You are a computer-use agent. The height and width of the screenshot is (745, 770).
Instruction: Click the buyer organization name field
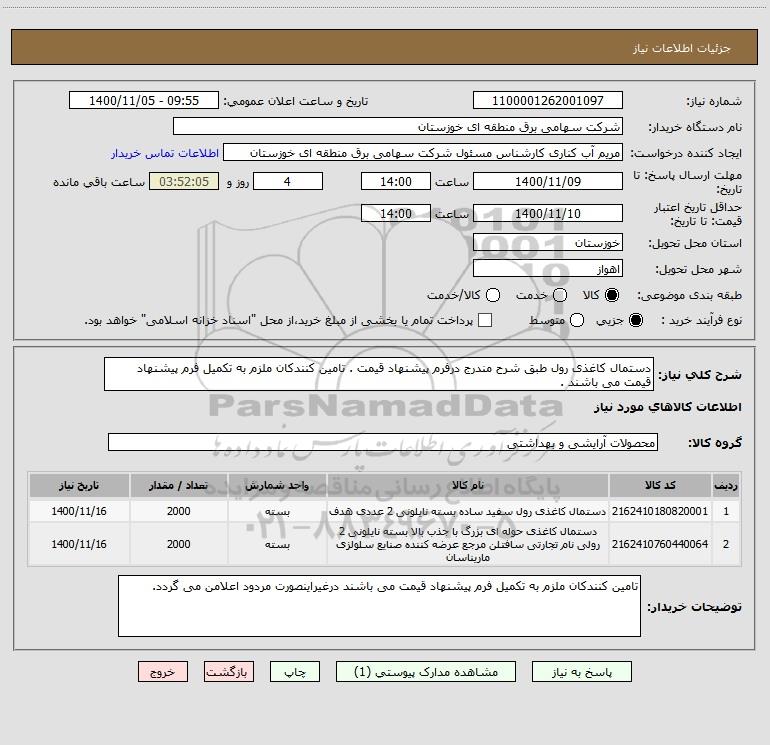coord(398,126)
